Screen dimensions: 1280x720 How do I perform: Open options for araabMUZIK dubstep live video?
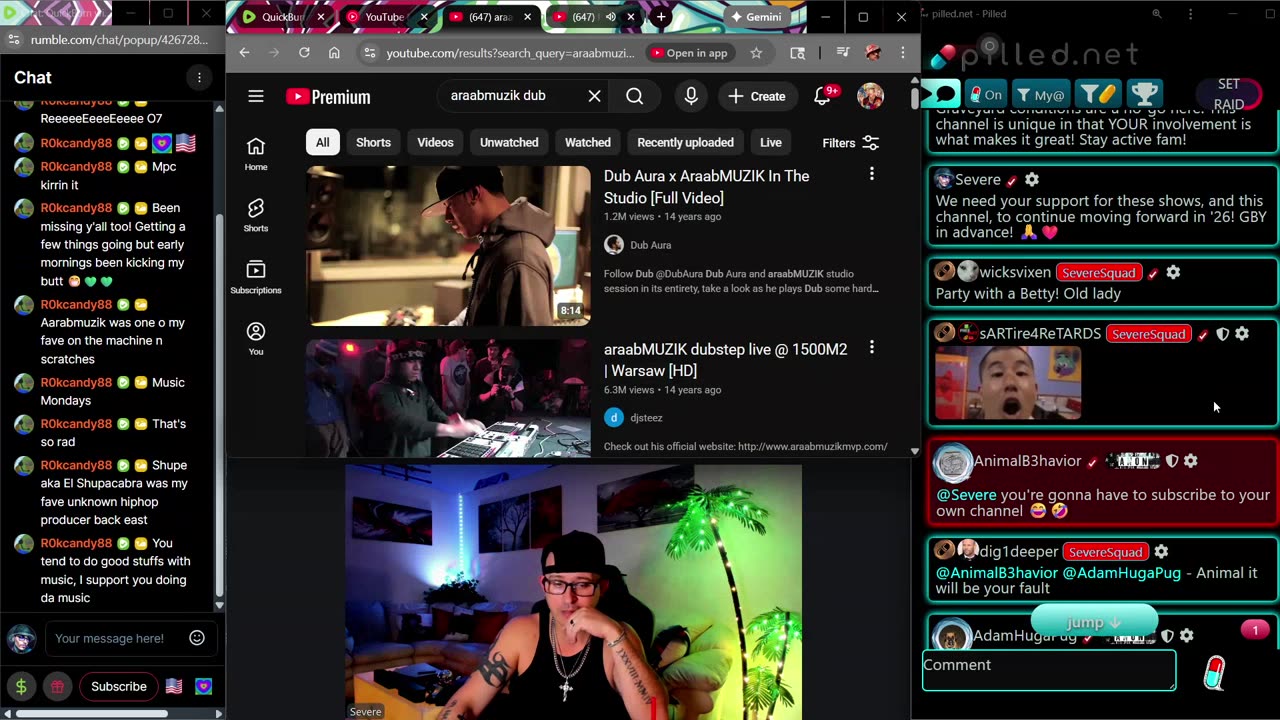pyautogui.click(x=872, y=348)
